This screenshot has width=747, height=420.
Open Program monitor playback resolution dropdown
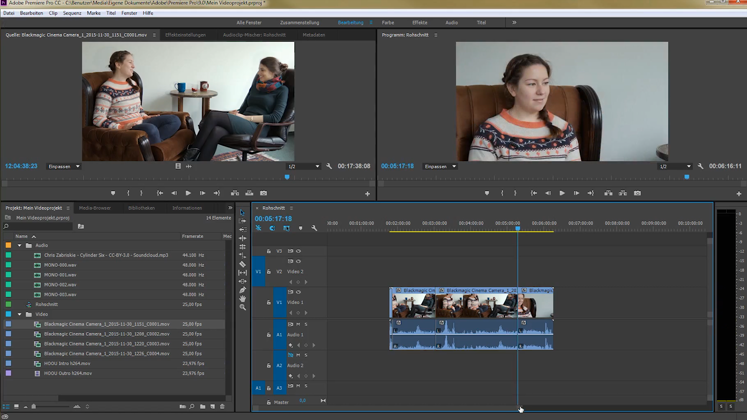pyautogui.click(x=675, y=166)
